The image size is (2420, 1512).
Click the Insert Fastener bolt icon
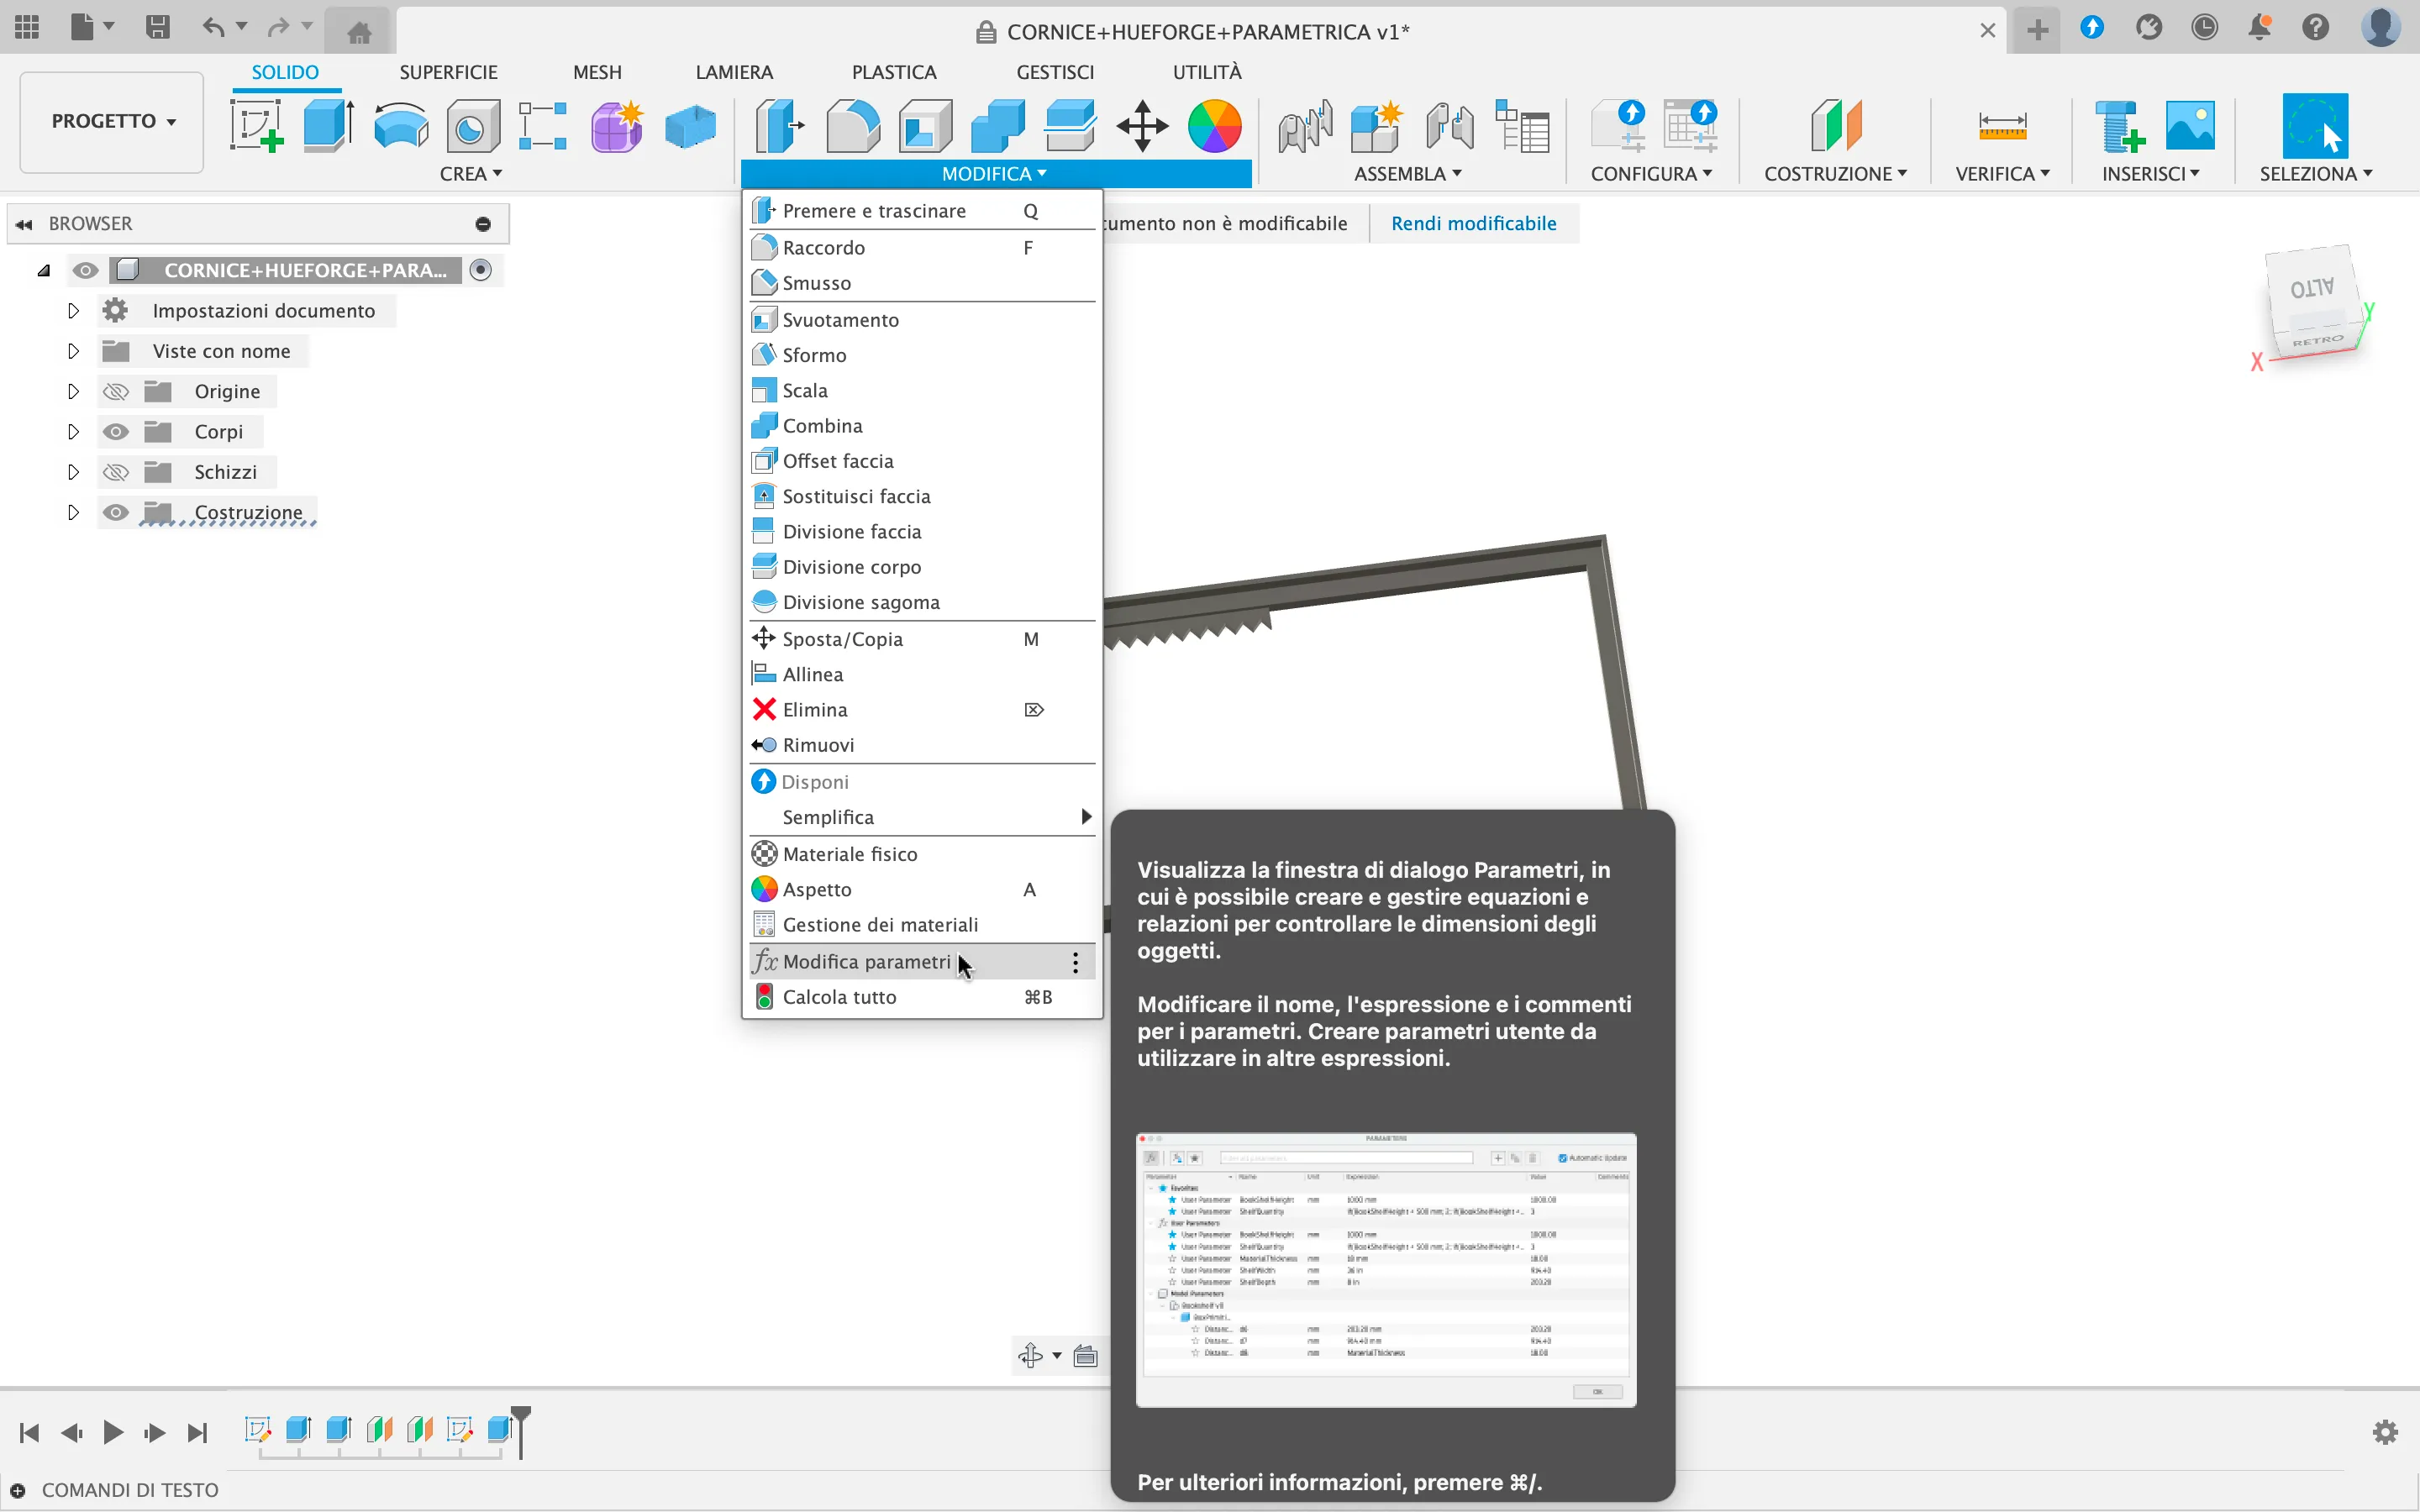[x=2119, y=127]
